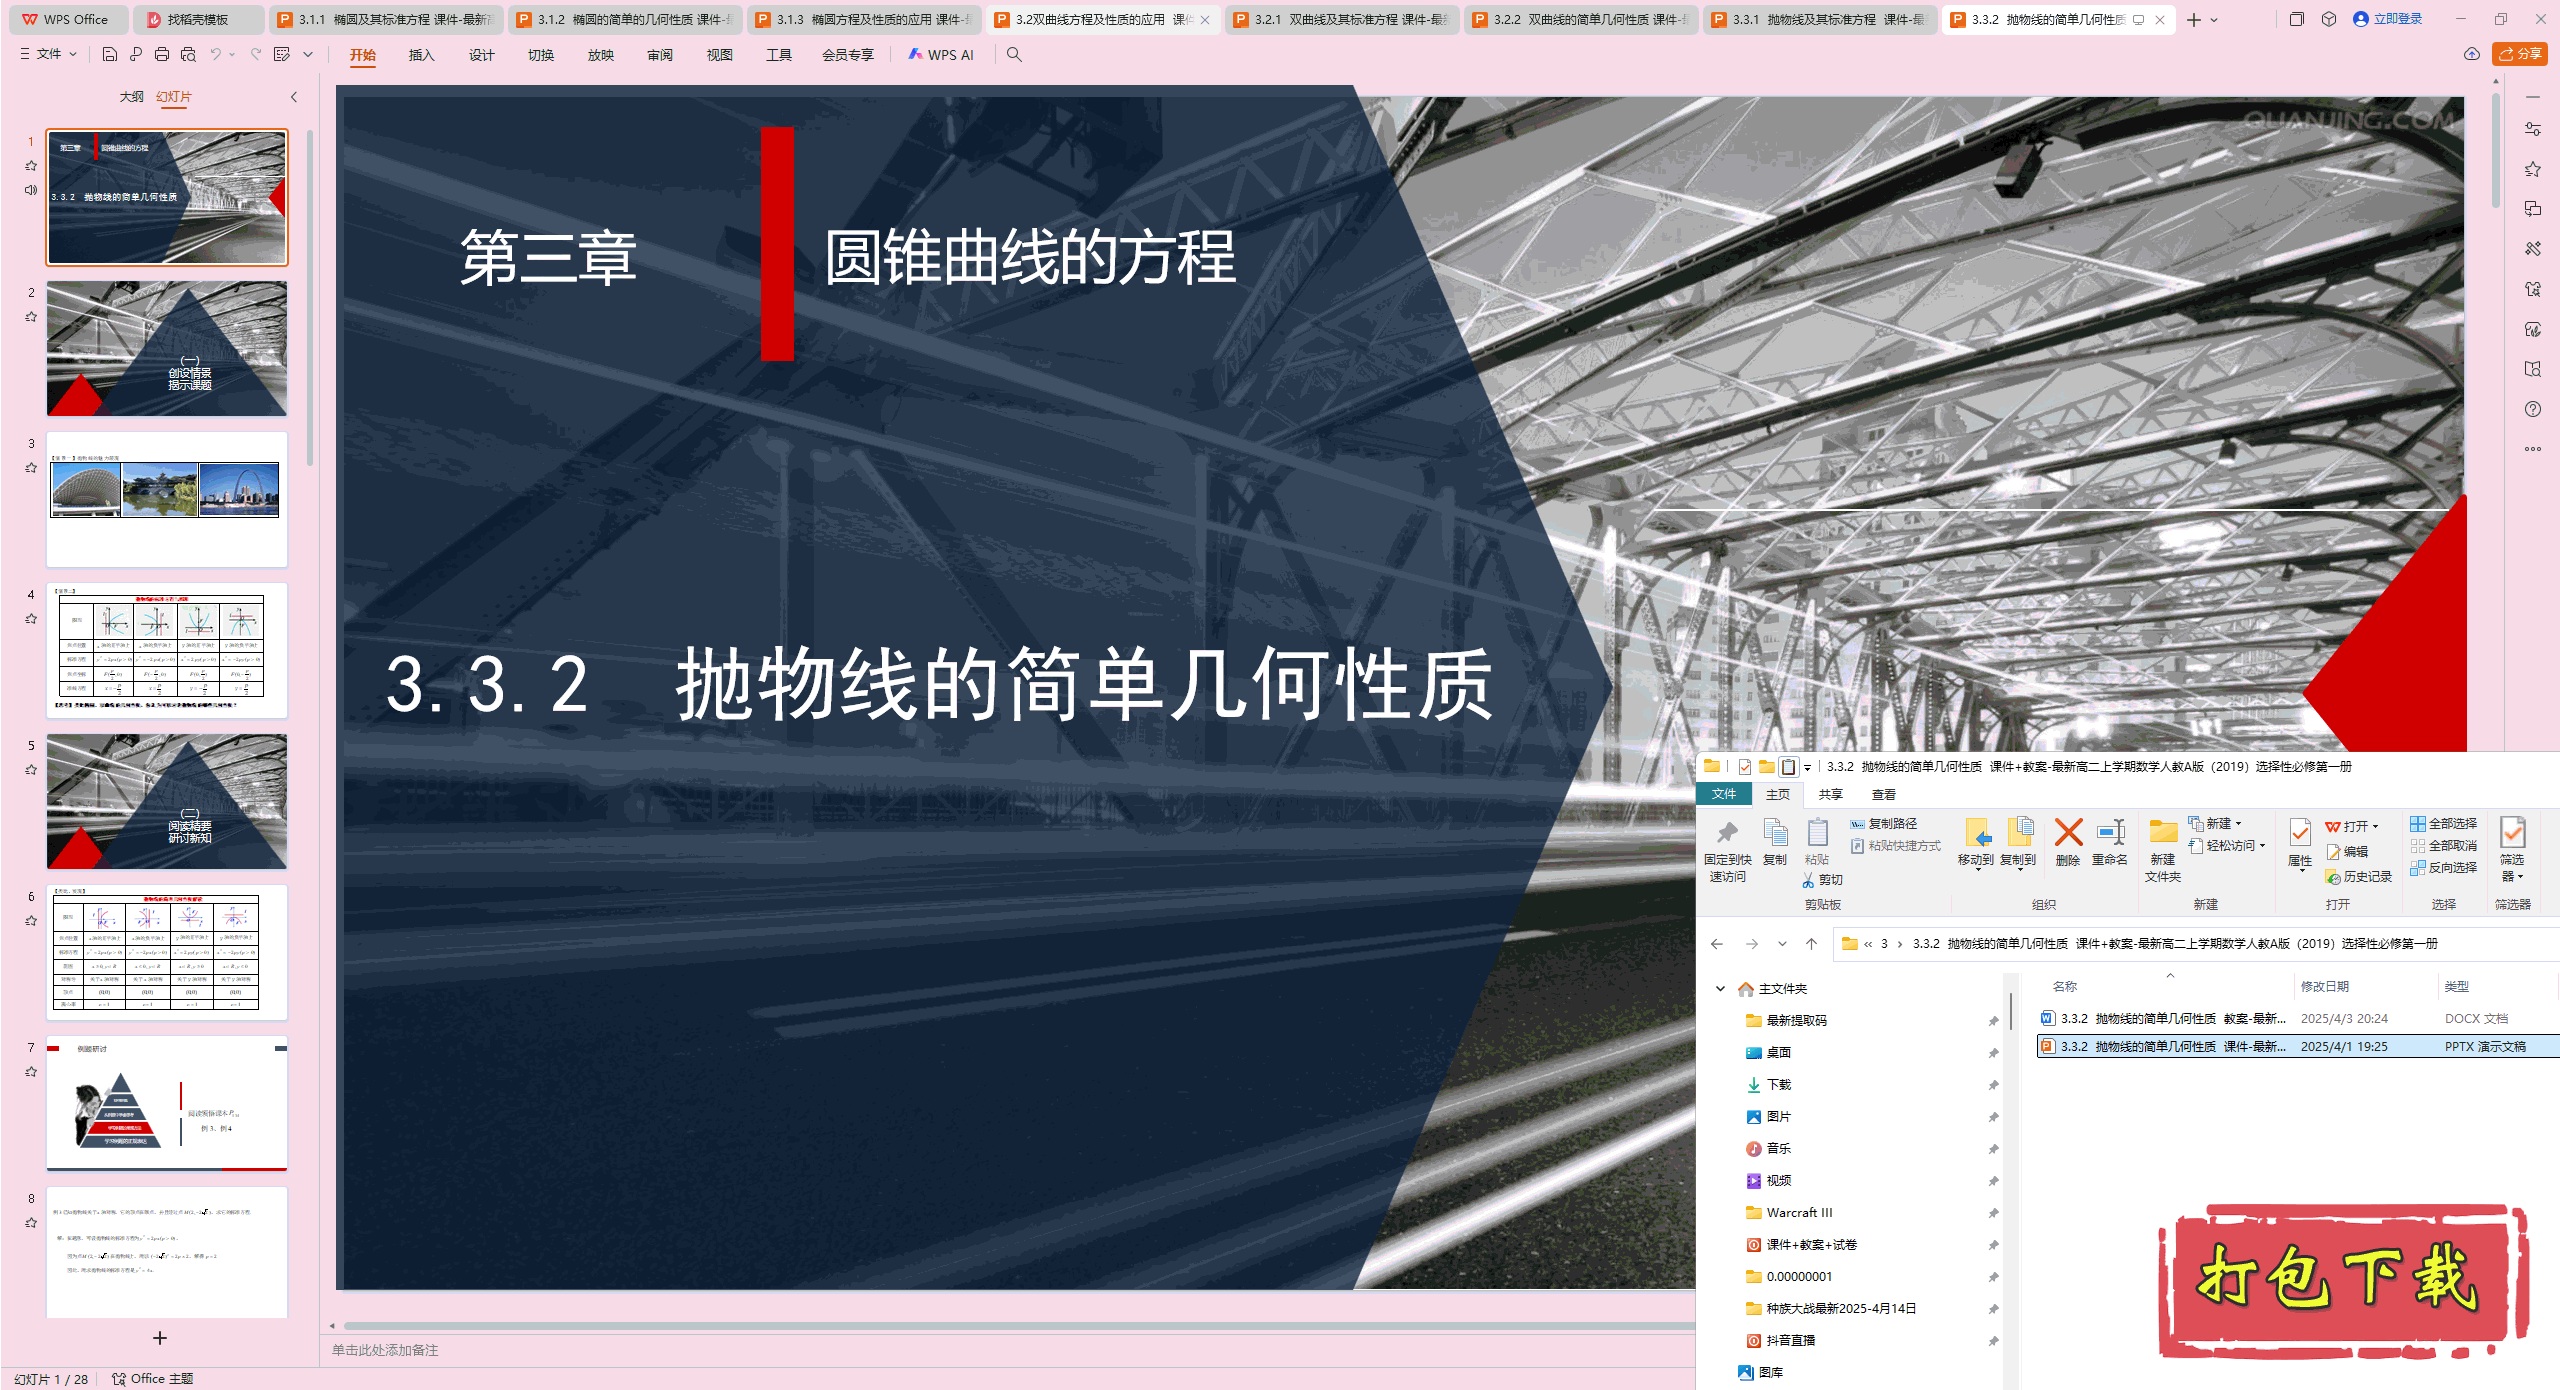
Task: Select the DOCX 教案 file in Explorer
Action: (2297, 1018)
